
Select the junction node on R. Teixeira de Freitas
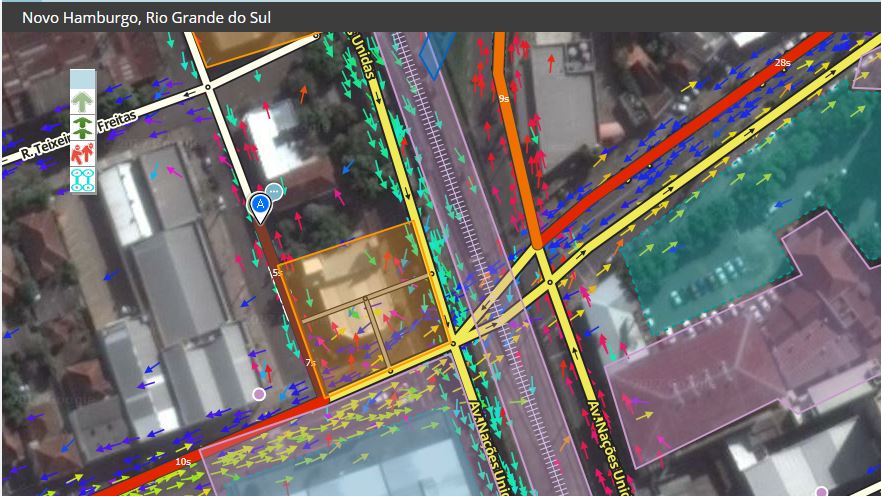pyautogui.click(x=208, y=88)
